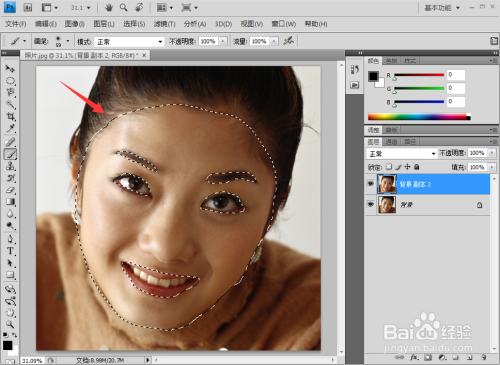500x365 pixels.
Task: Select the Magic Wand tool
Action: click(10, 104)
